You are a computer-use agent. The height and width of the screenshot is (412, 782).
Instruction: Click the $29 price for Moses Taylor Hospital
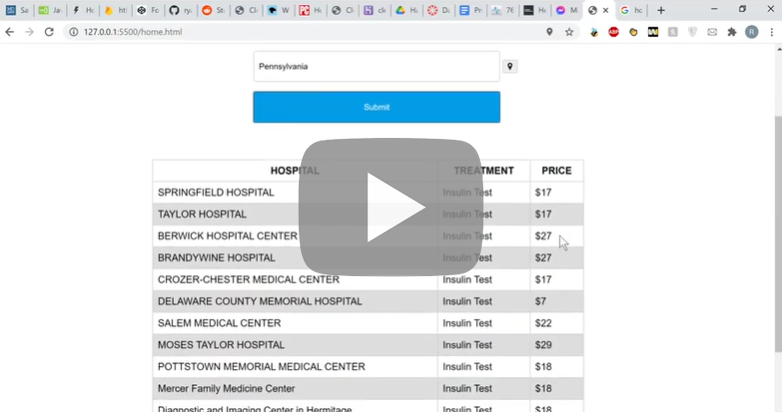(x=543, y=345)
